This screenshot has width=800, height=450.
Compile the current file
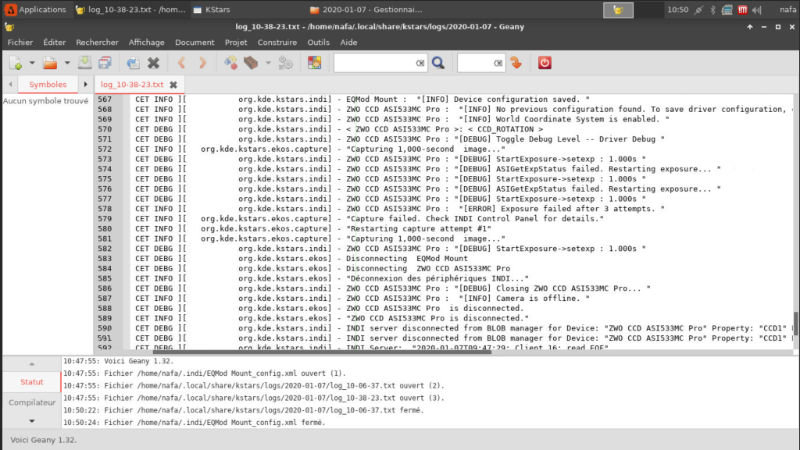click(231, 63)
